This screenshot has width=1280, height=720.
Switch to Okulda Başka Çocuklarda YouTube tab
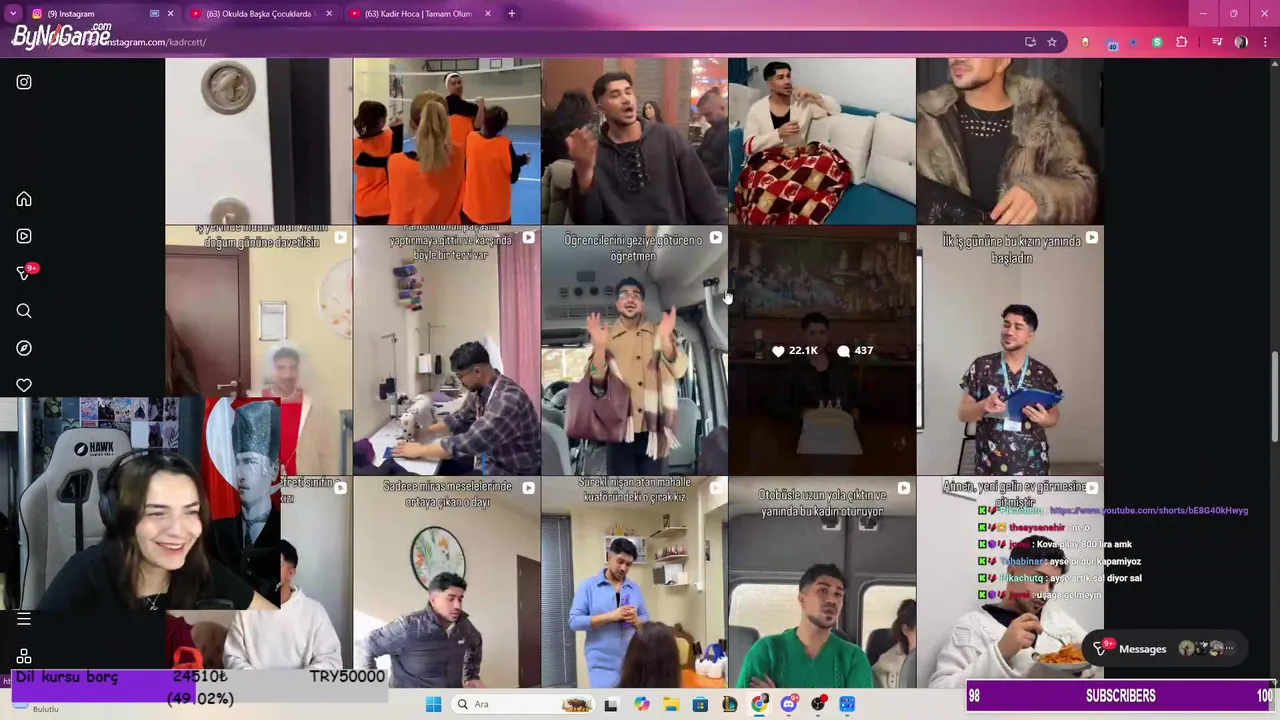pyautogui.click(x=260, y=14)
